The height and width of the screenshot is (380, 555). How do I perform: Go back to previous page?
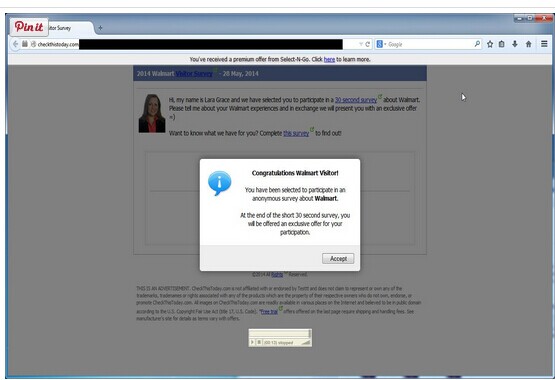(15, 44)
